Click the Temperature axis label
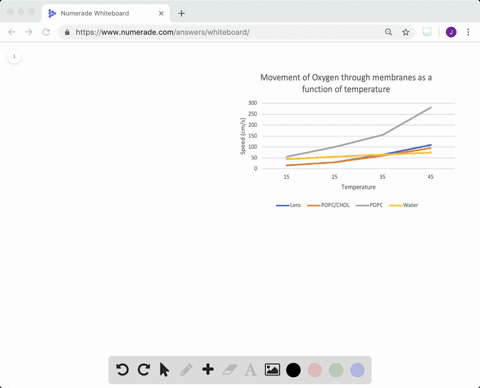The height and width of the screenshot is (388, 480). point(358,187)
